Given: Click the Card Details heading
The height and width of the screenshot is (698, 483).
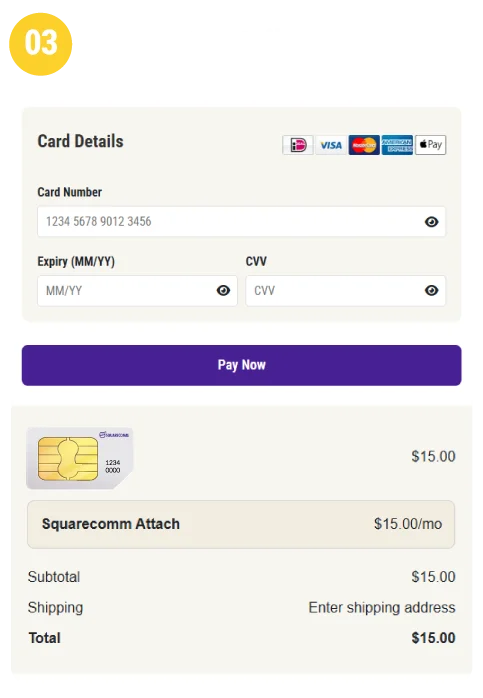Looking at the screenshot, I should [x=81, y=141].
